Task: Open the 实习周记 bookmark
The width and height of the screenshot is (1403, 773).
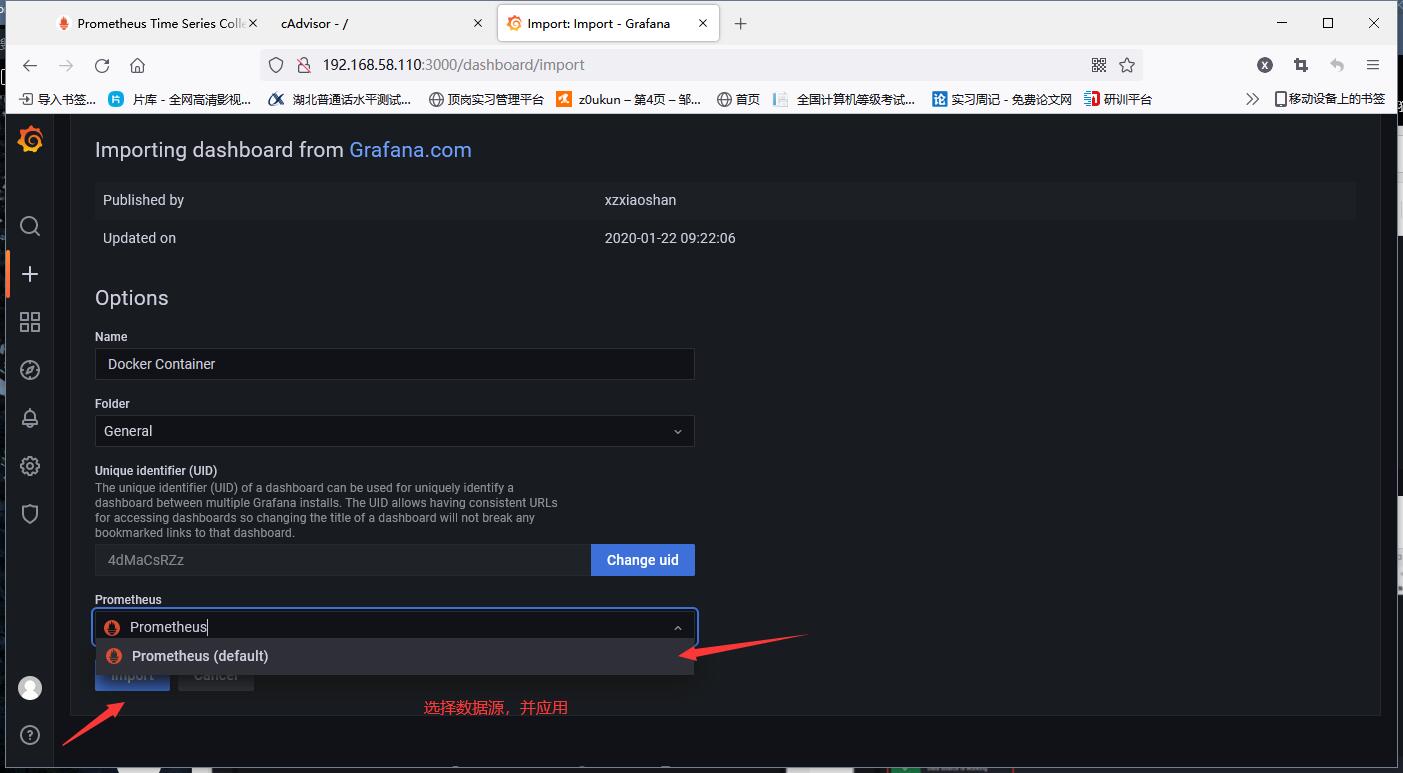Action: (x=1002, y=99)
